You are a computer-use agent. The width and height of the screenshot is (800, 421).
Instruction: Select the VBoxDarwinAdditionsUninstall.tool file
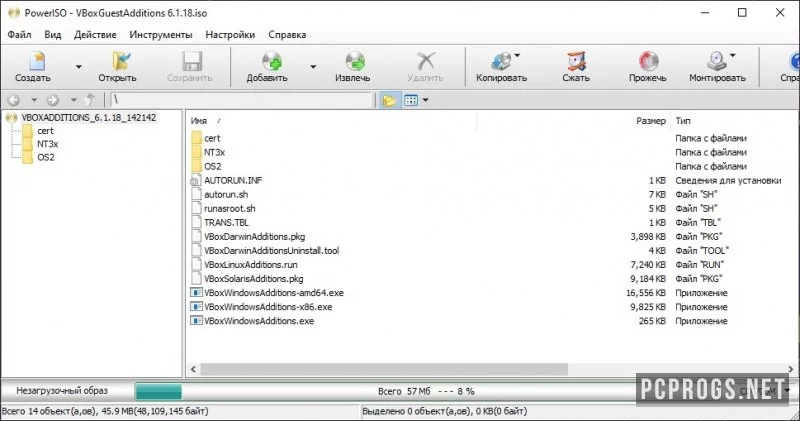(x=271, y=251)
